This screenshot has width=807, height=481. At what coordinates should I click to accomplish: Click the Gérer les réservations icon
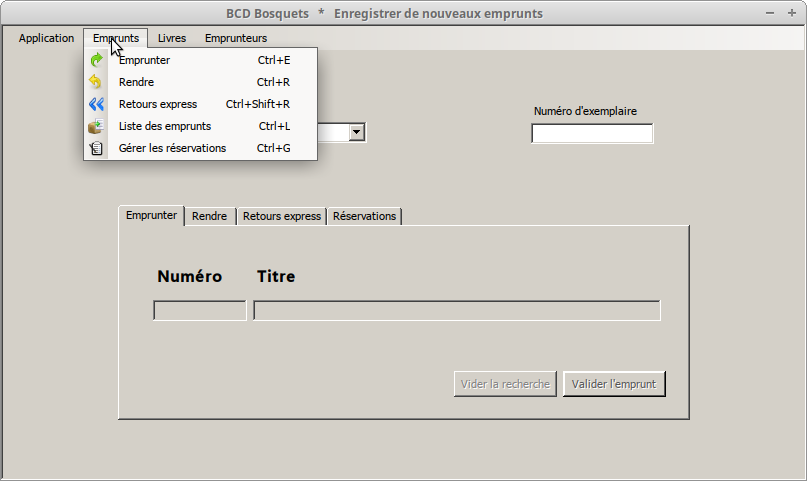click(96, 148)
